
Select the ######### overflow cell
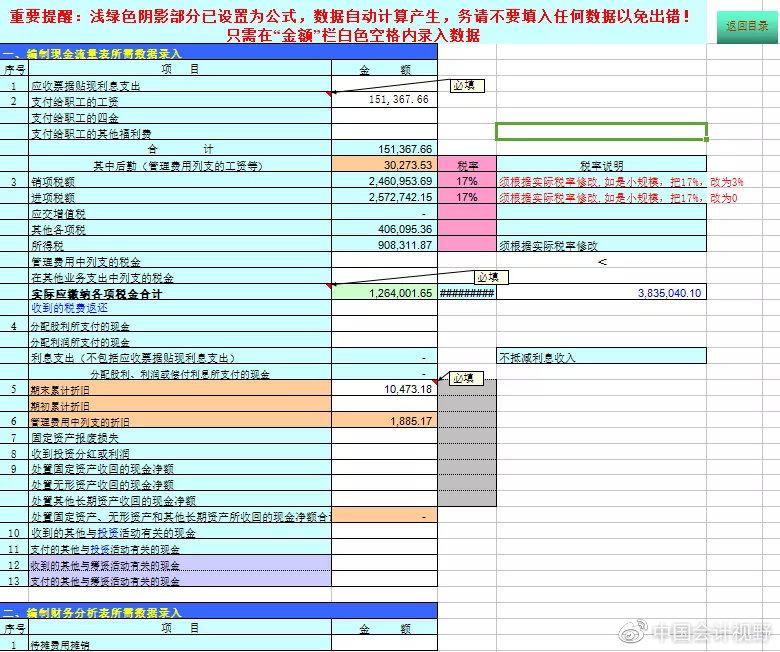[467, 292]
